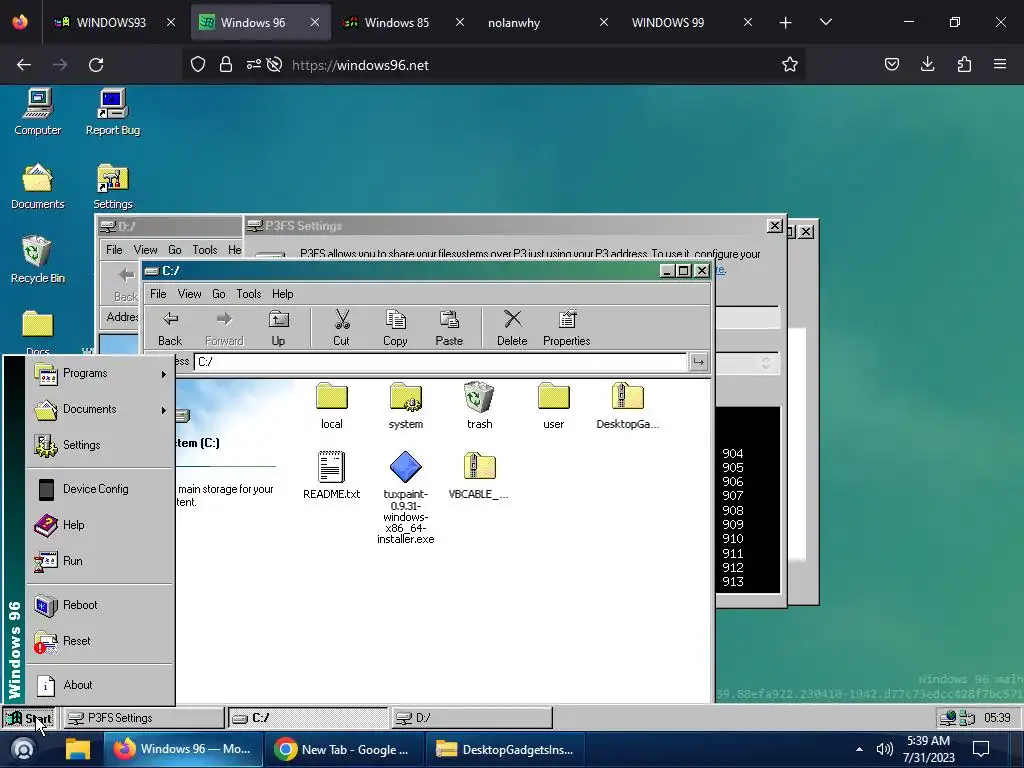The height and width of the screenshot is (768, 1024).
Task: Open View menu in C:/ window
Action: point(189,294)
